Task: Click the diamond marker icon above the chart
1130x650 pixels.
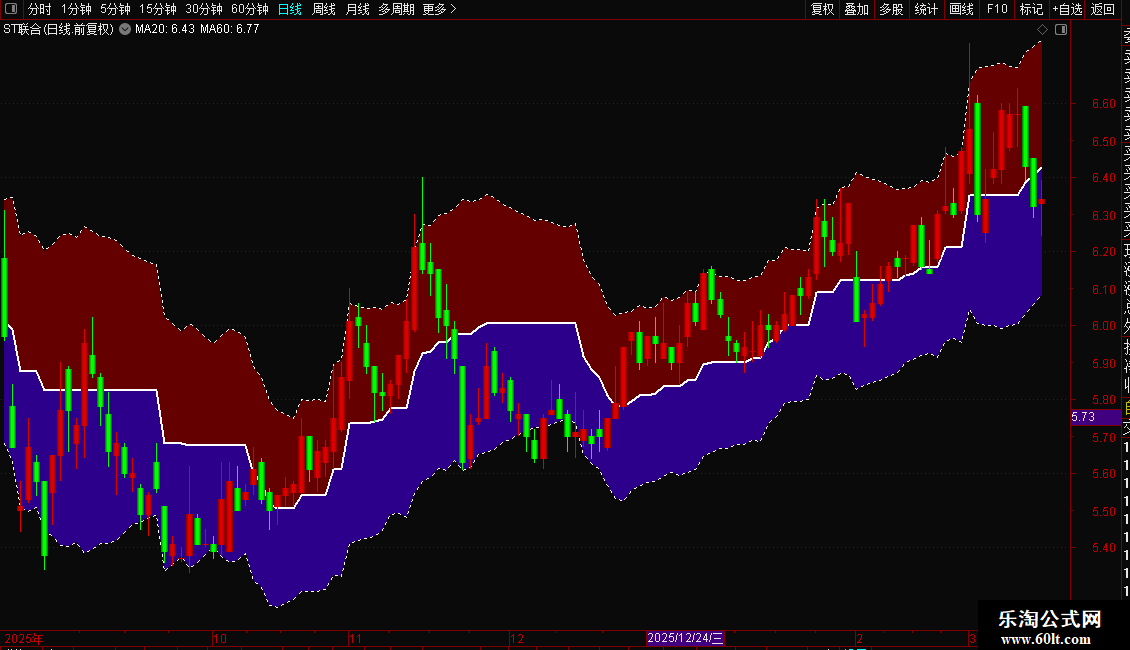Action: pyautogui.click(x=1042, y=30)
